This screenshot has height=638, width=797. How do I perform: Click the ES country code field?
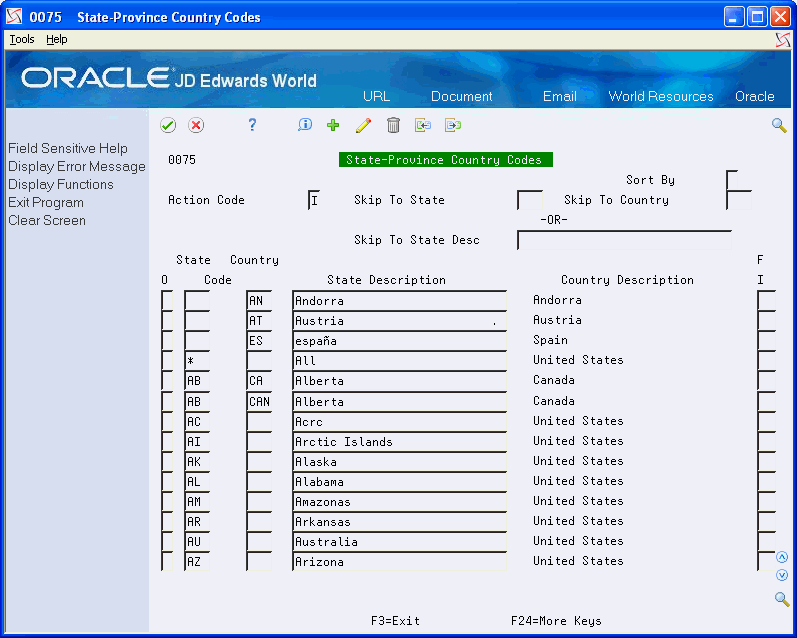tap(259, 341)
